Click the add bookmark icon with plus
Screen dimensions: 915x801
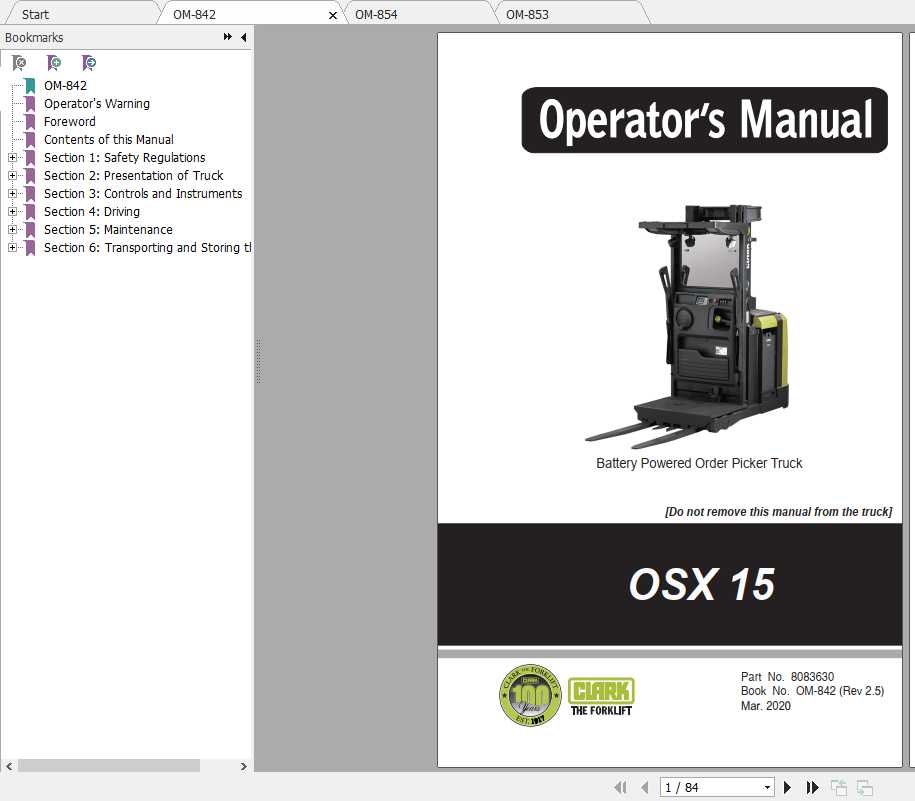(x=54, y=62)
